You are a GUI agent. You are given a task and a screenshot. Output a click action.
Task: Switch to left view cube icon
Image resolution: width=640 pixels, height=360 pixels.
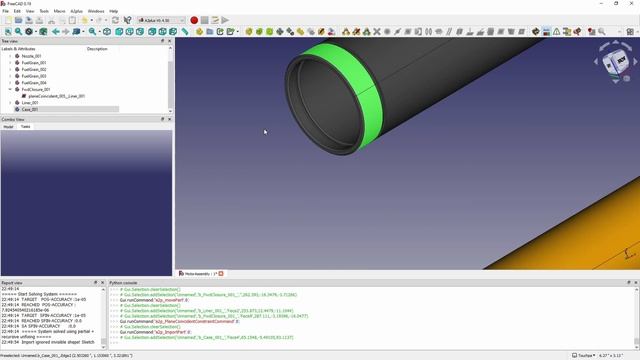coord(173,31)
